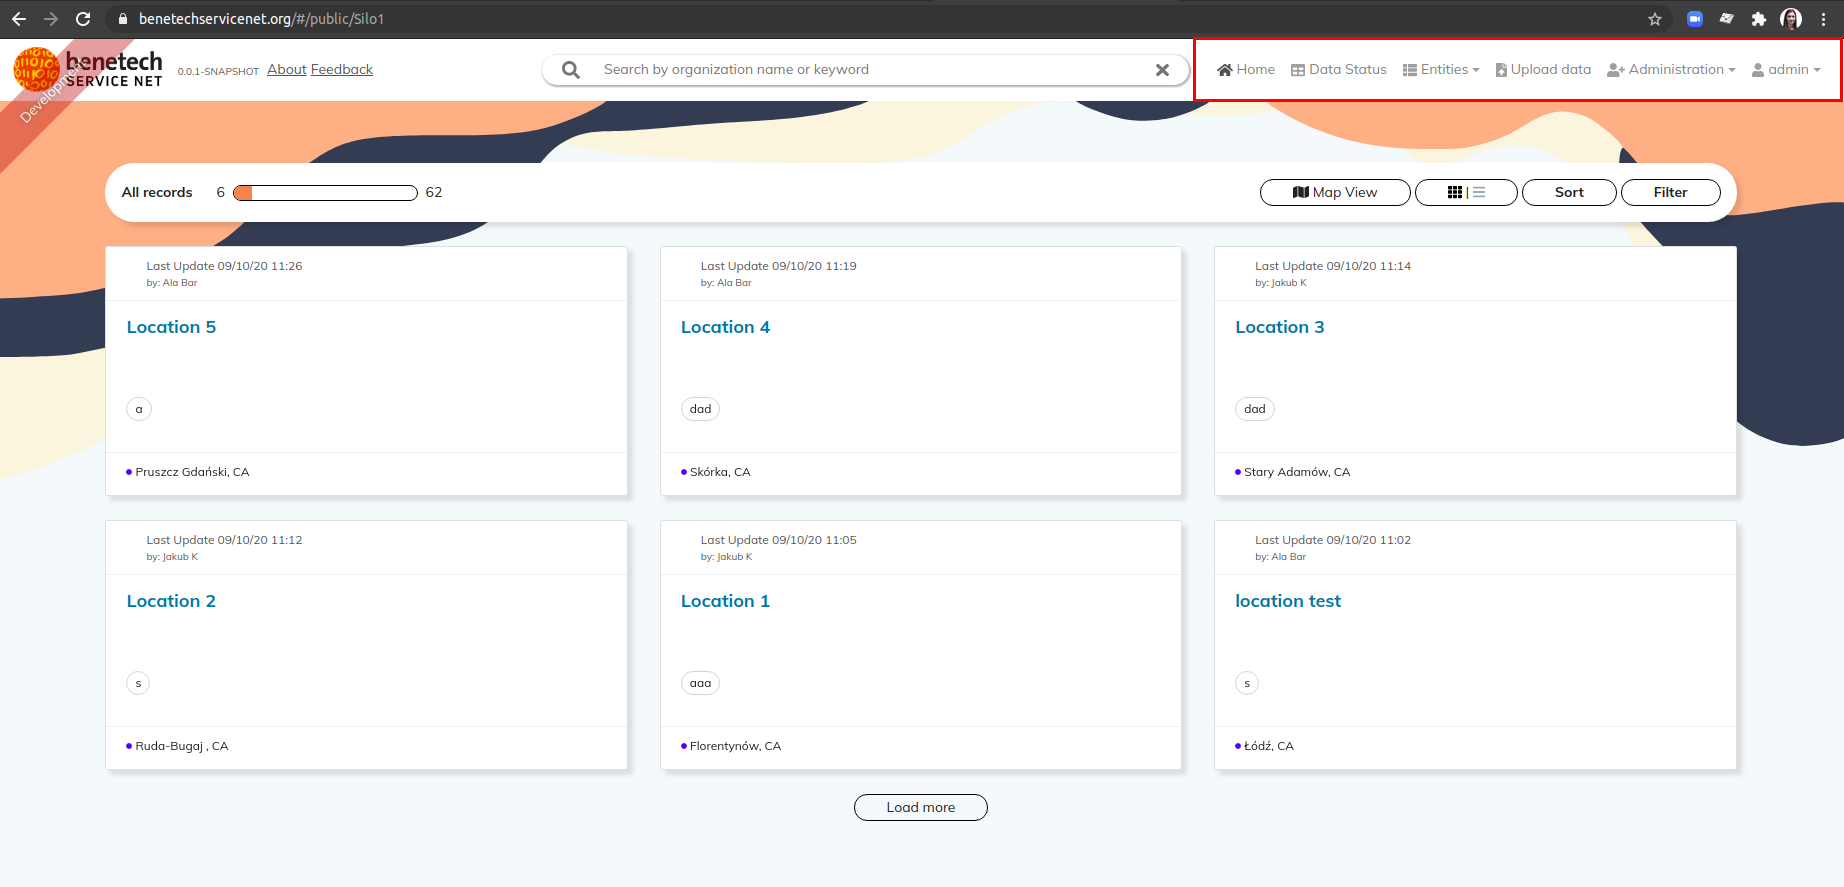1844x887 pixels.
Task: Switch to list view icon
Action: pos(1479,192)
